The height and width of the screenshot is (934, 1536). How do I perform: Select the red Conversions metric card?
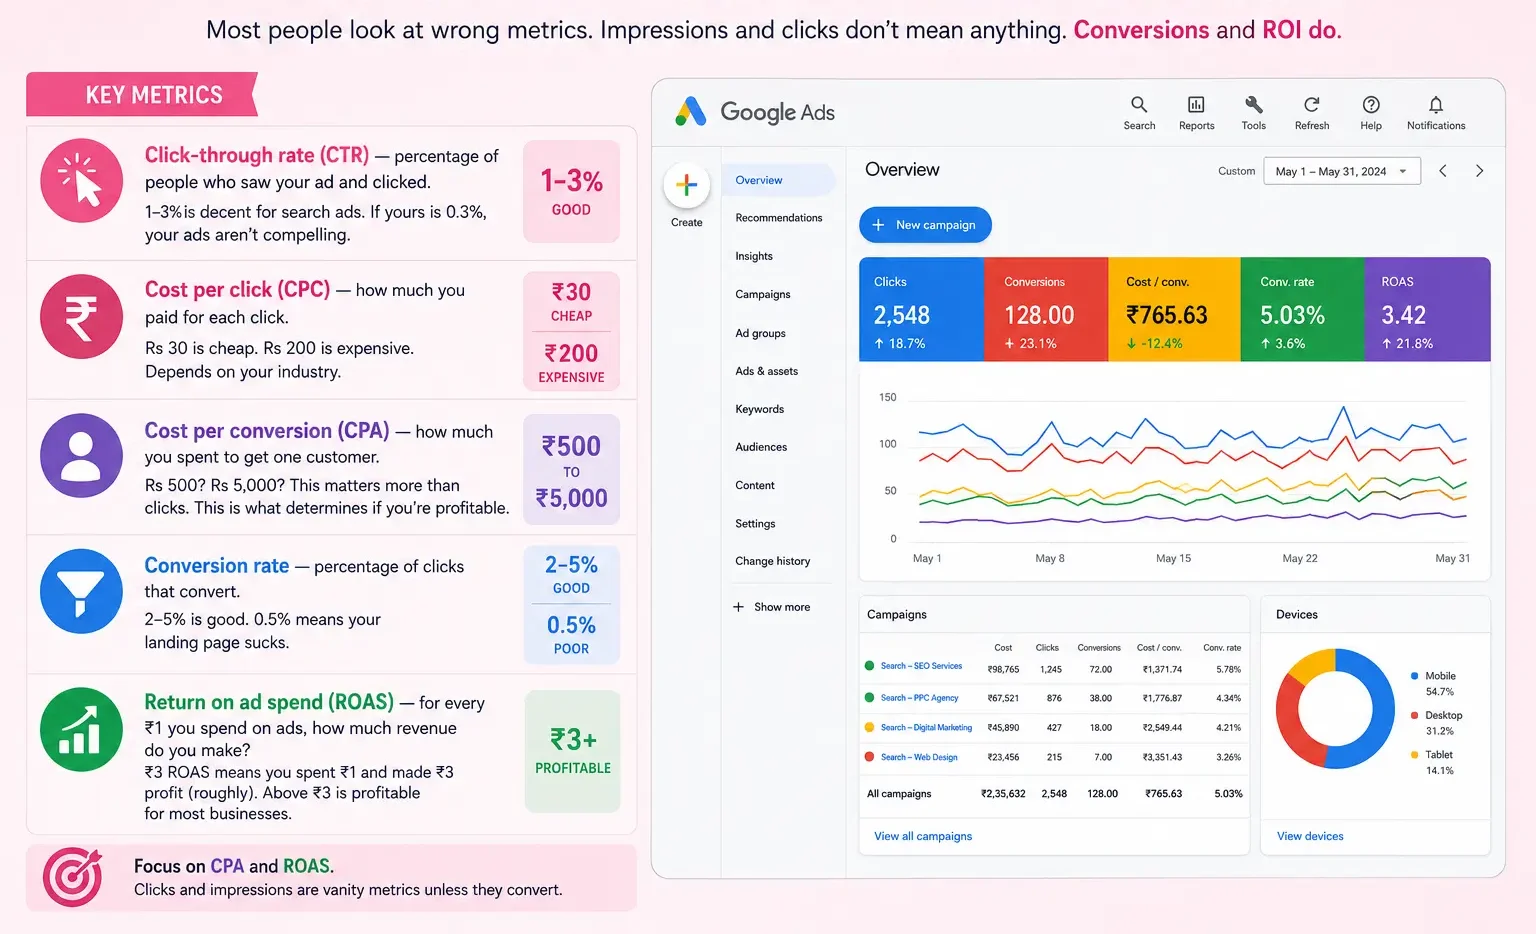(1046, 309)
